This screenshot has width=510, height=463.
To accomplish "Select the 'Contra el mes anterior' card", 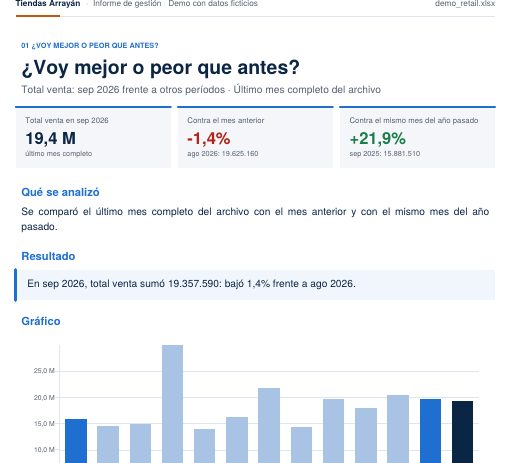I will point(255,137).
